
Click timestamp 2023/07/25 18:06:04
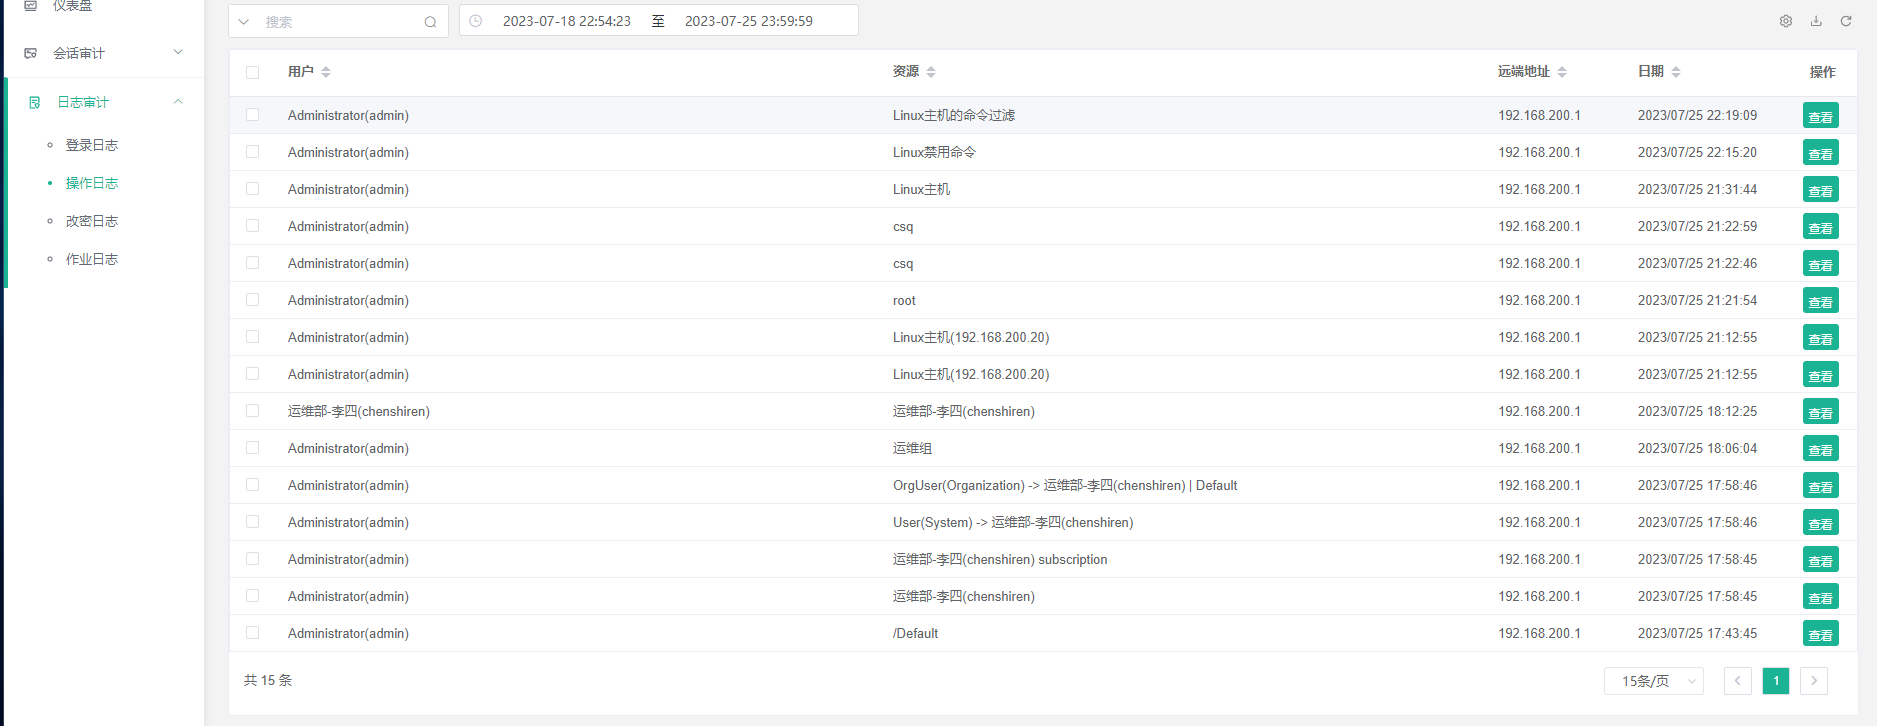pyautogui.click(x=1697, y=448)
